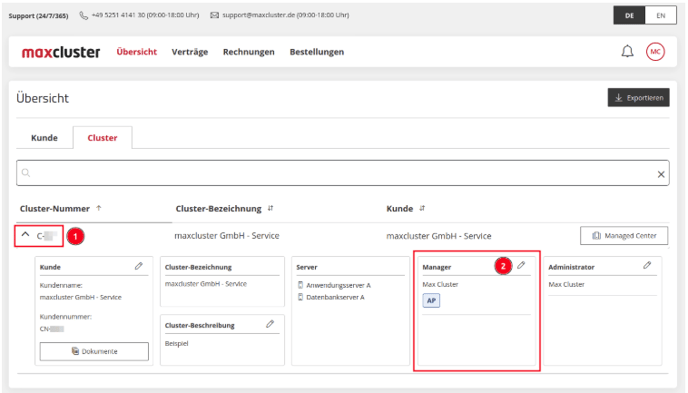Screen dimensions: 688x393
Task: Click into the cluster search field
Action: (x=342, y=173)
